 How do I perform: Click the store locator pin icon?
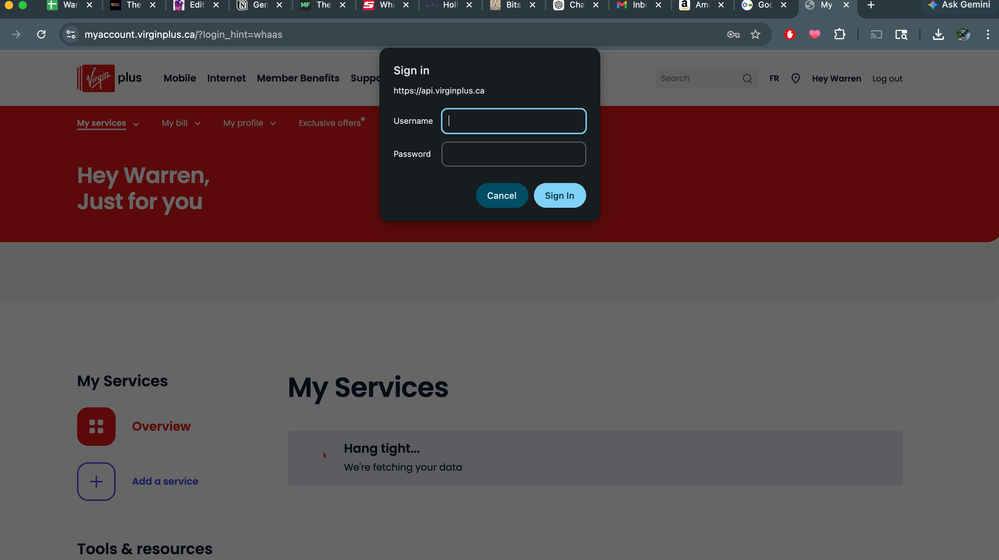796,78
